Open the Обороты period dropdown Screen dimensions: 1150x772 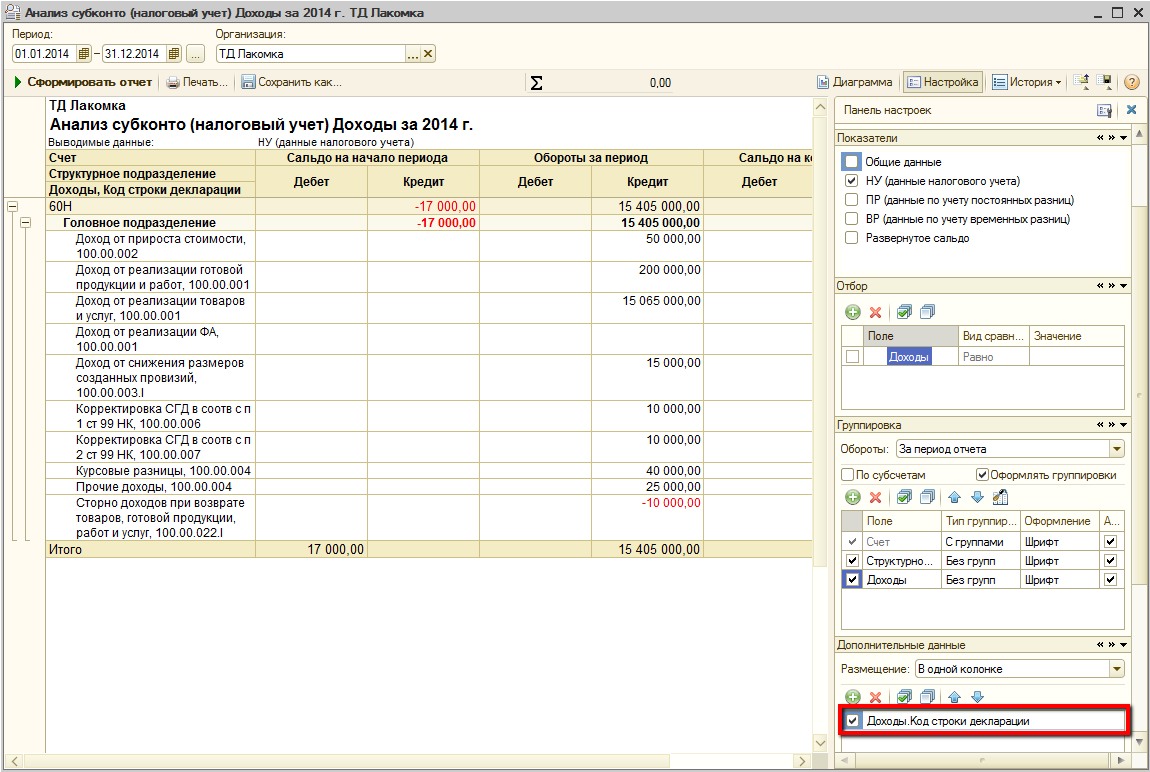tap(1117, 449)
